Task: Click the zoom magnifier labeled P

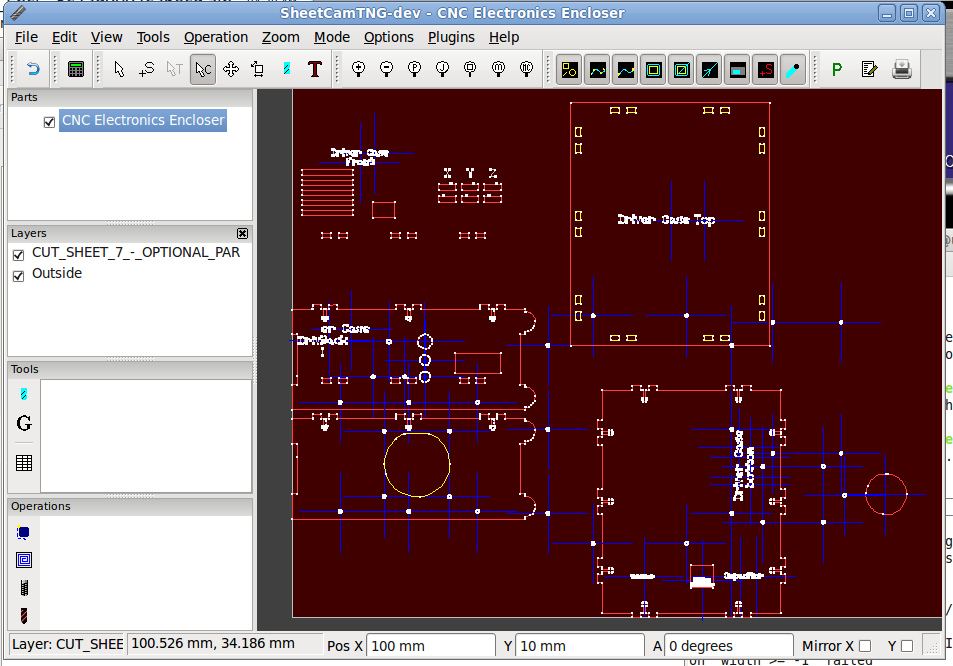Action: point(415,69)
